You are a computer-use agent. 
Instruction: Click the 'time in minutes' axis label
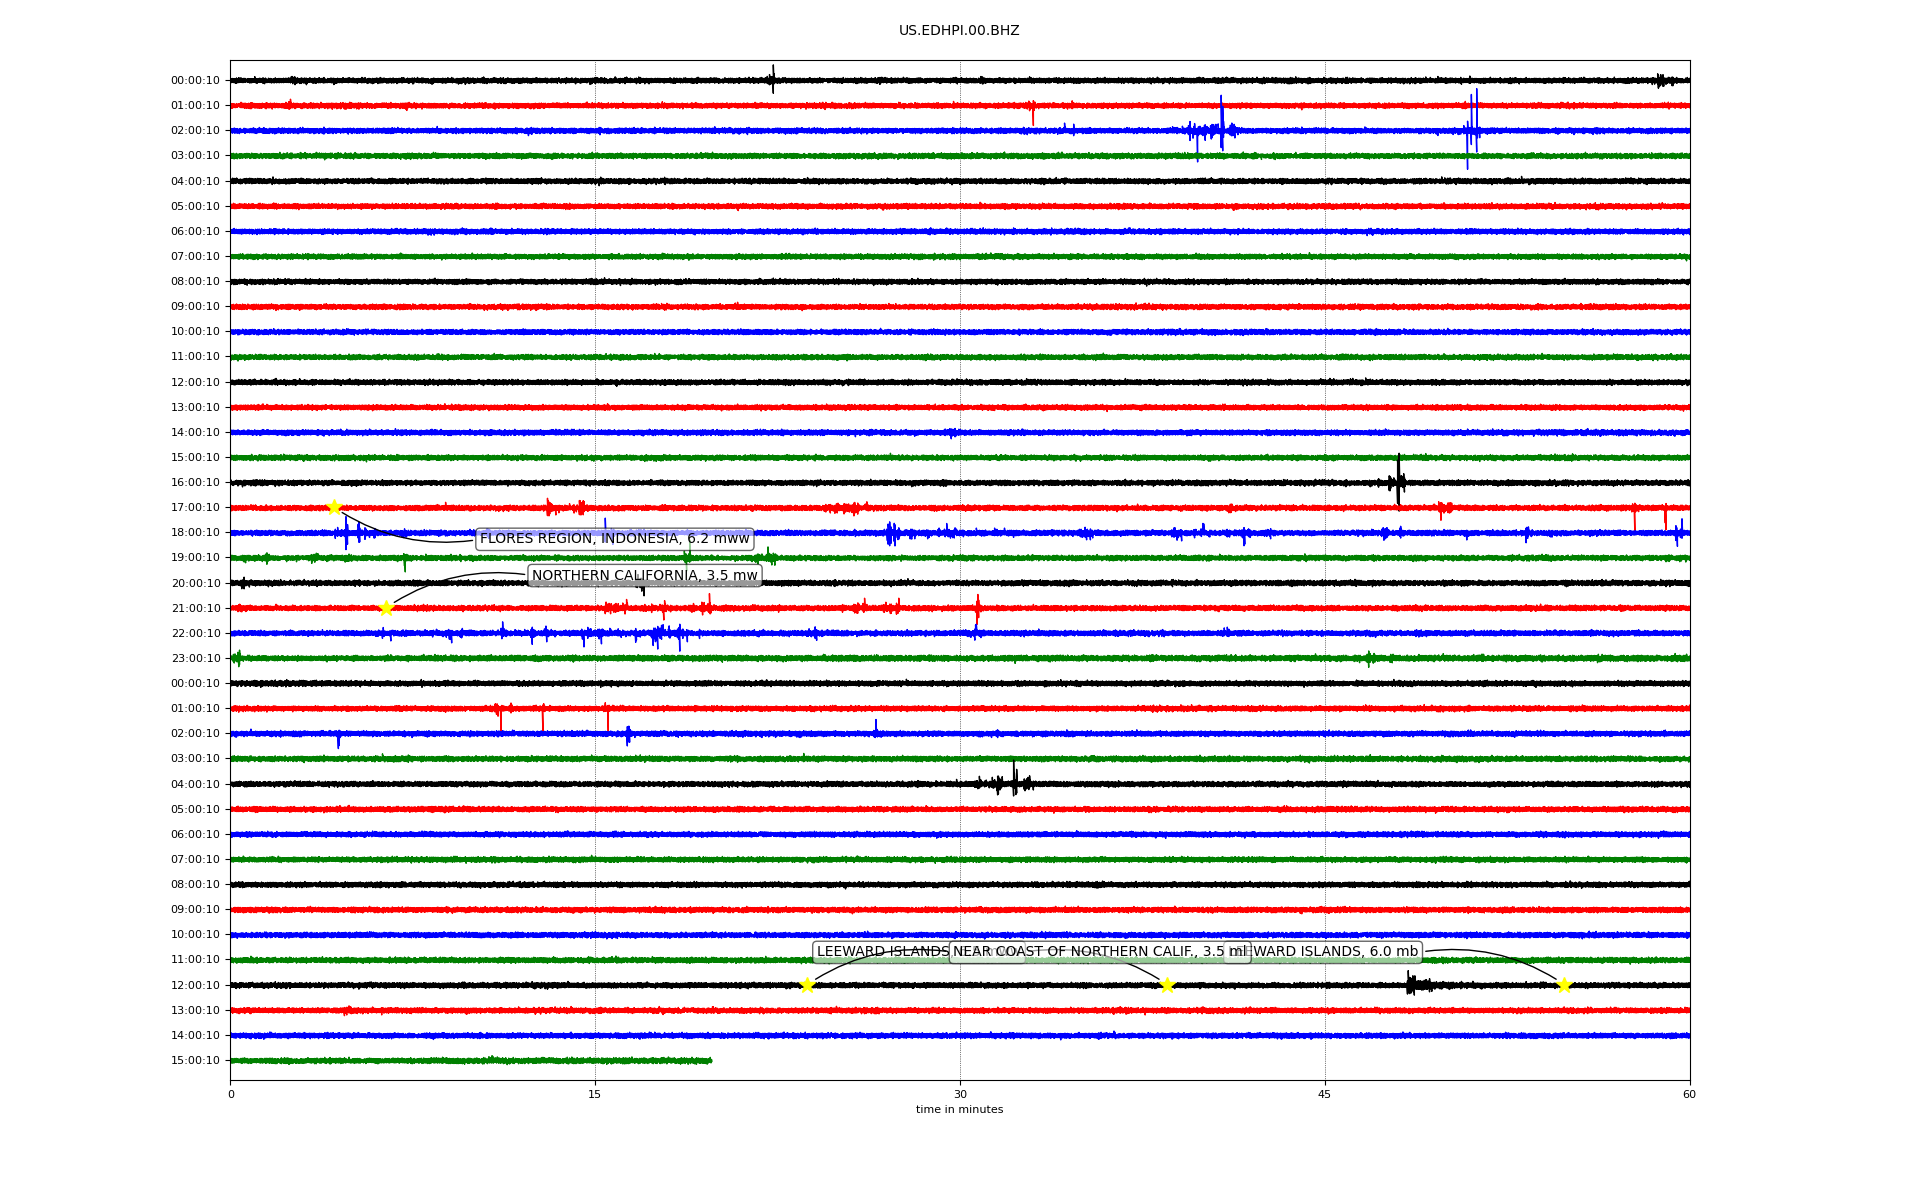point(958,1110)
